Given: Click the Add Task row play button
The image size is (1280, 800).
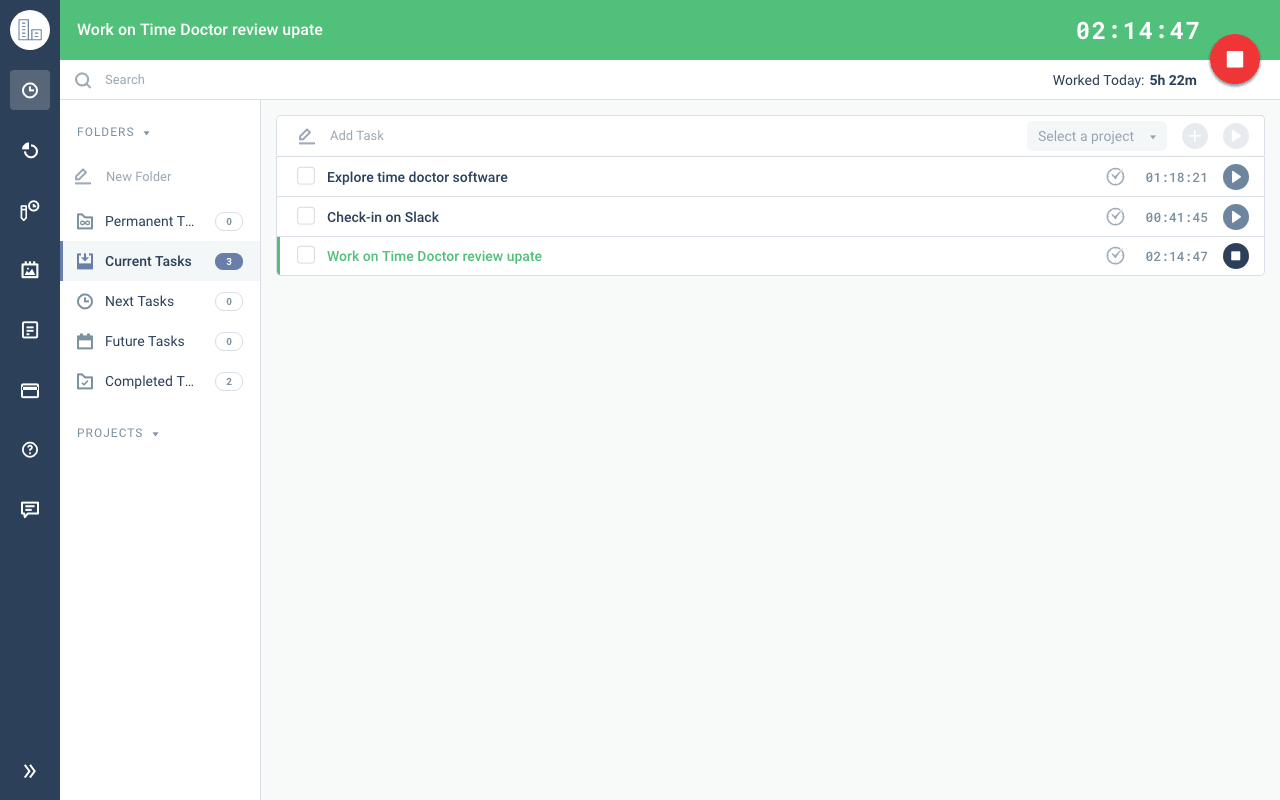Looking at the screenshot, I should 1236,136.
